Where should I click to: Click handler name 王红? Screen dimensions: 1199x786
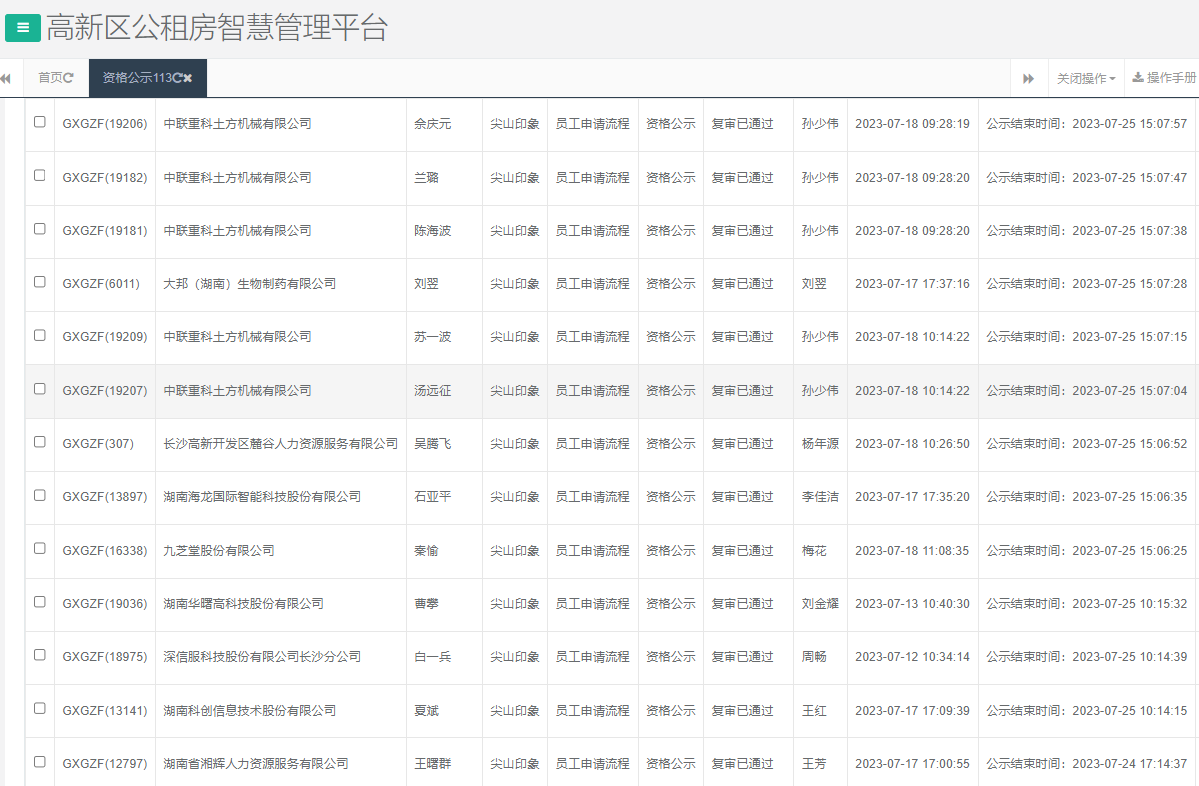814,710
